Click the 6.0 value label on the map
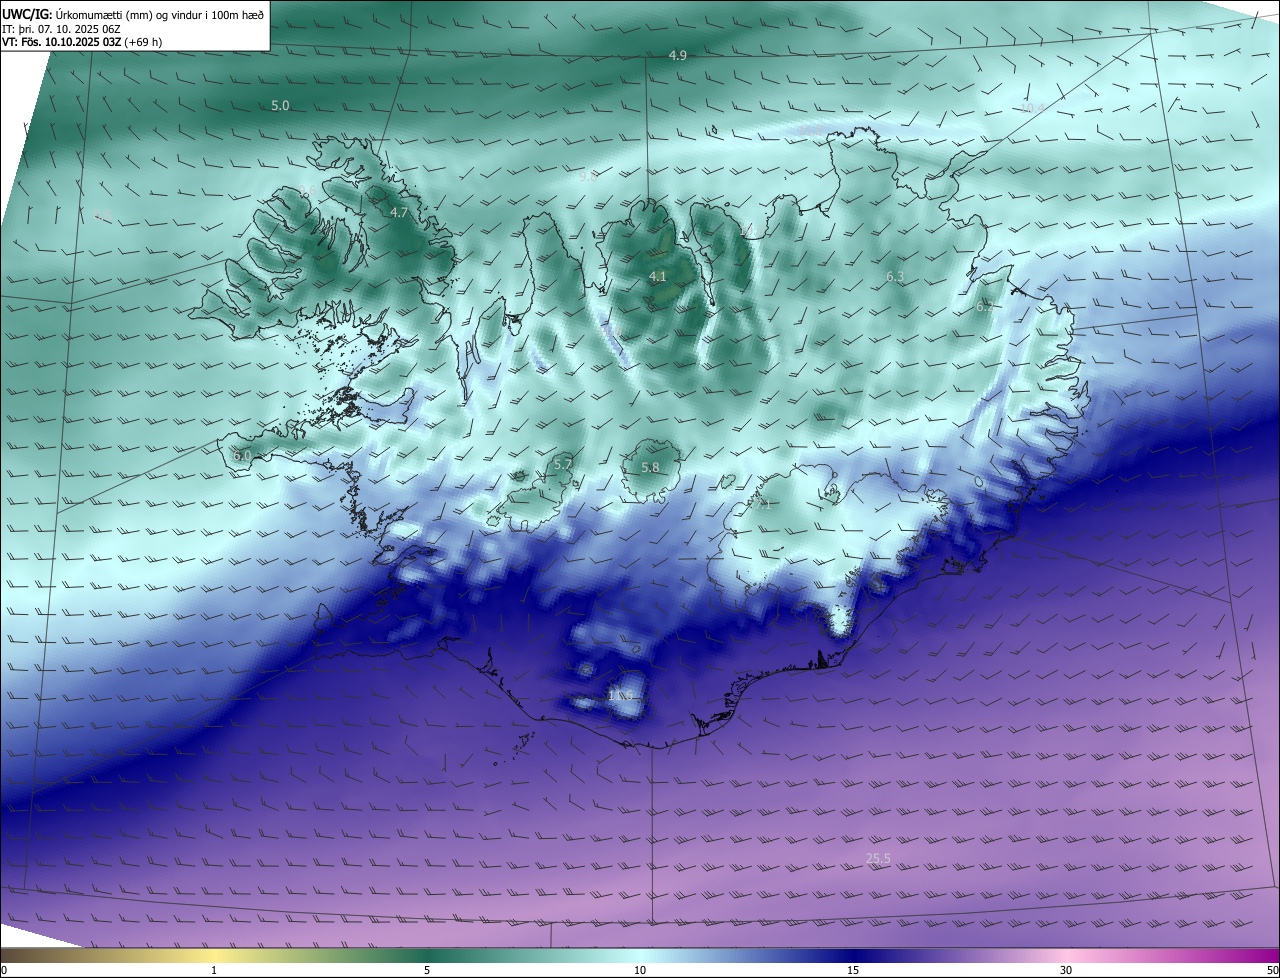1280x978 pixels. 242,456
